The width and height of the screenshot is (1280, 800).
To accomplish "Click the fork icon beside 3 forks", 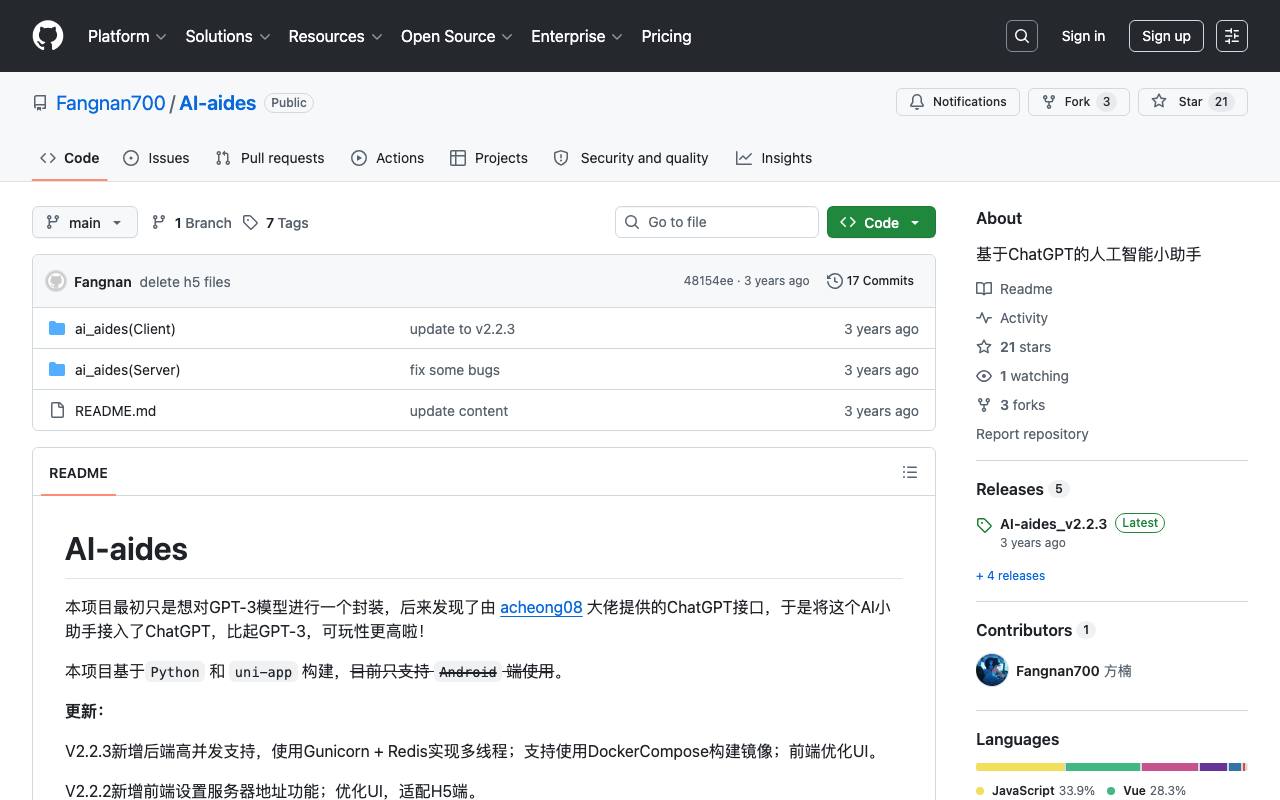I will 984,405.
